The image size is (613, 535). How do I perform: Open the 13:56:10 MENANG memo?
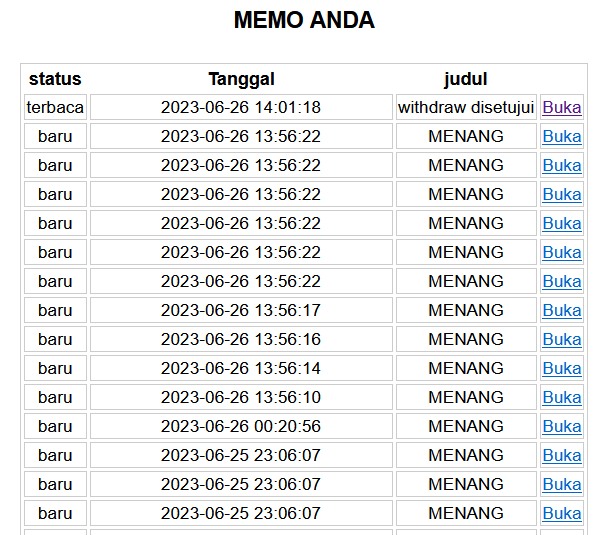click(x=561, y=397)
